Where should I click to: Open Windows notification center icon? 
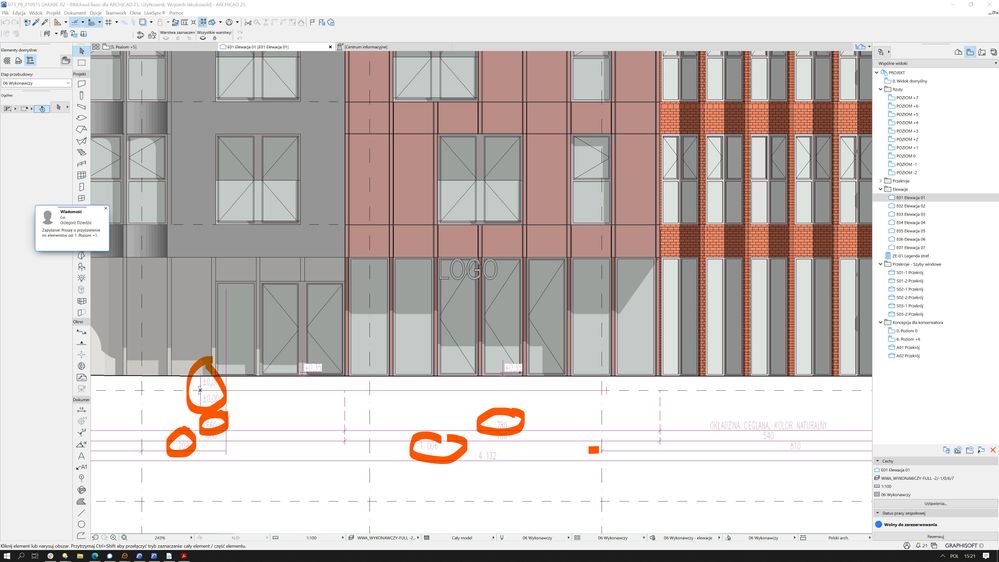click(x=986, y=556)
